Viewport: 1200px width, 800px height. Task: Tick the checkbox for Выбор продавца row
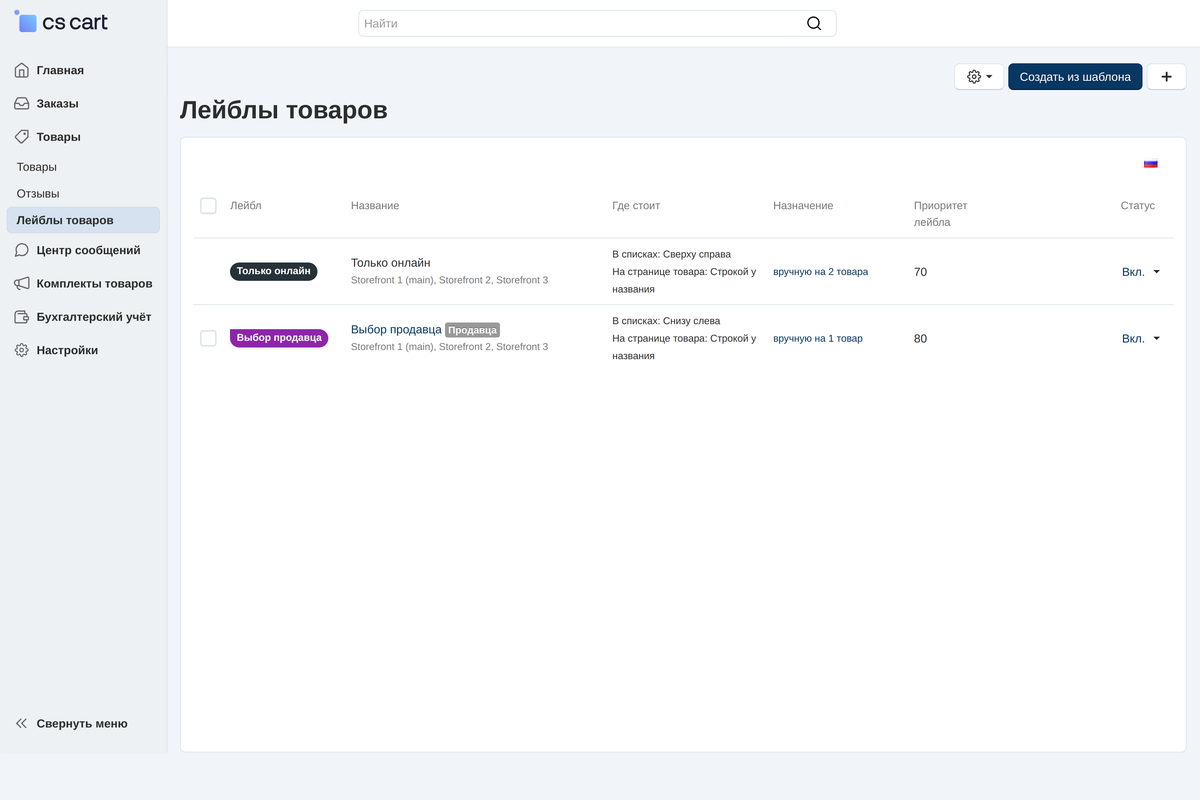[208, 338]
